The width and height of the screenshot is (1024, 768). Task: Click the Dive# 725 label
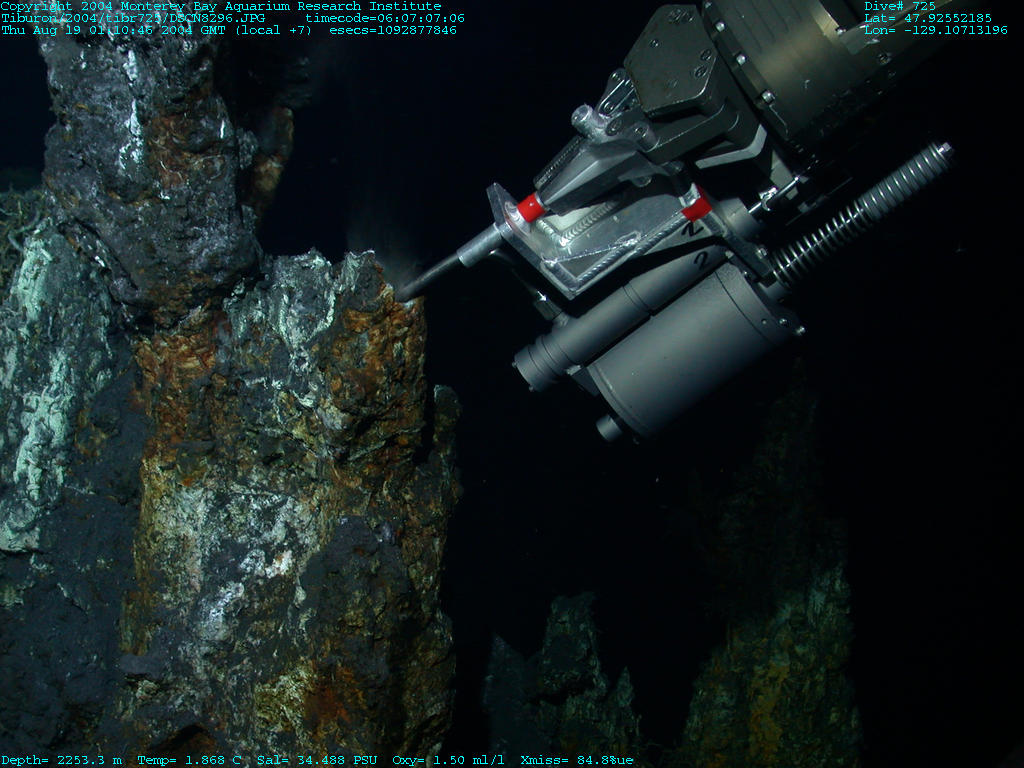(900, 6)
